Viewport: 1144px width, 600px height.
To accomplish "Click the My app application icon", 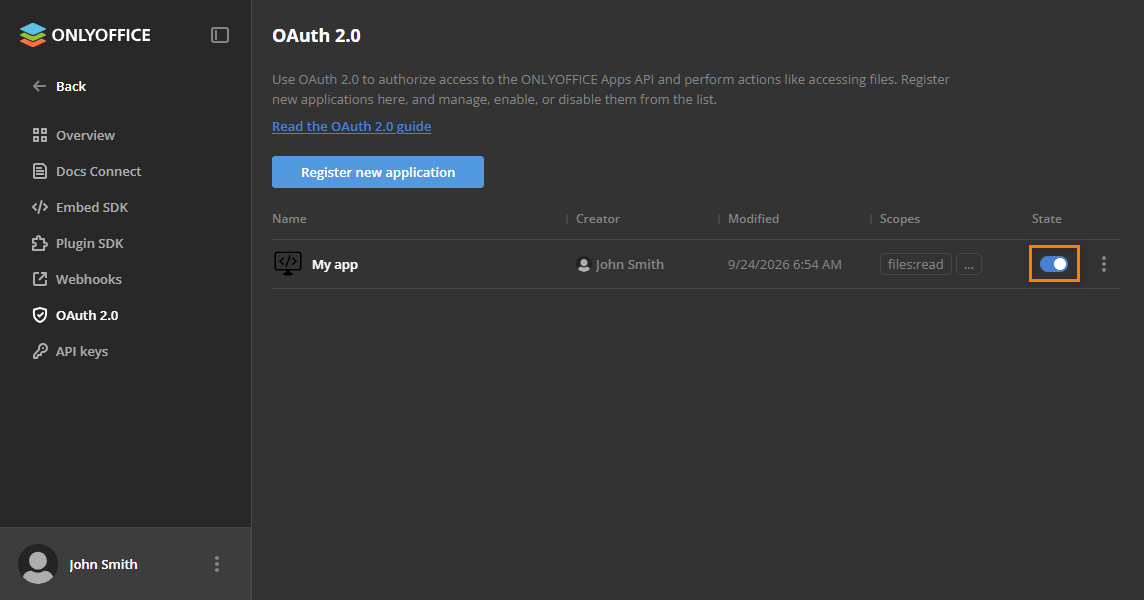I will 287,264.
